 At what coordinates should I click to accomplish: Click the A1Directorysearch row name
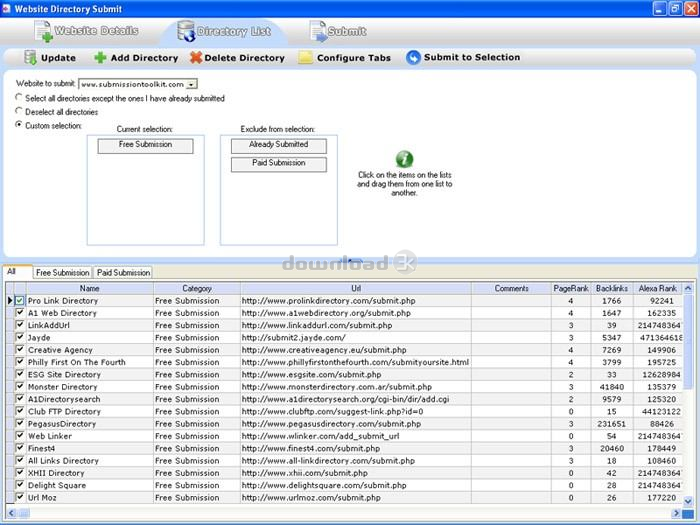(64, 399)
